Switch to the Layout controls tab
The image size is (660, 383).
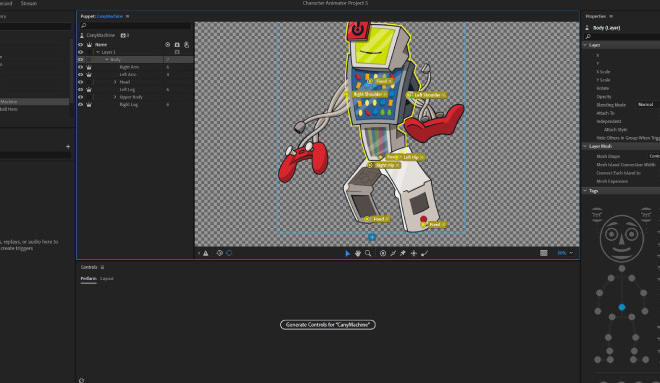pos(106,279)
